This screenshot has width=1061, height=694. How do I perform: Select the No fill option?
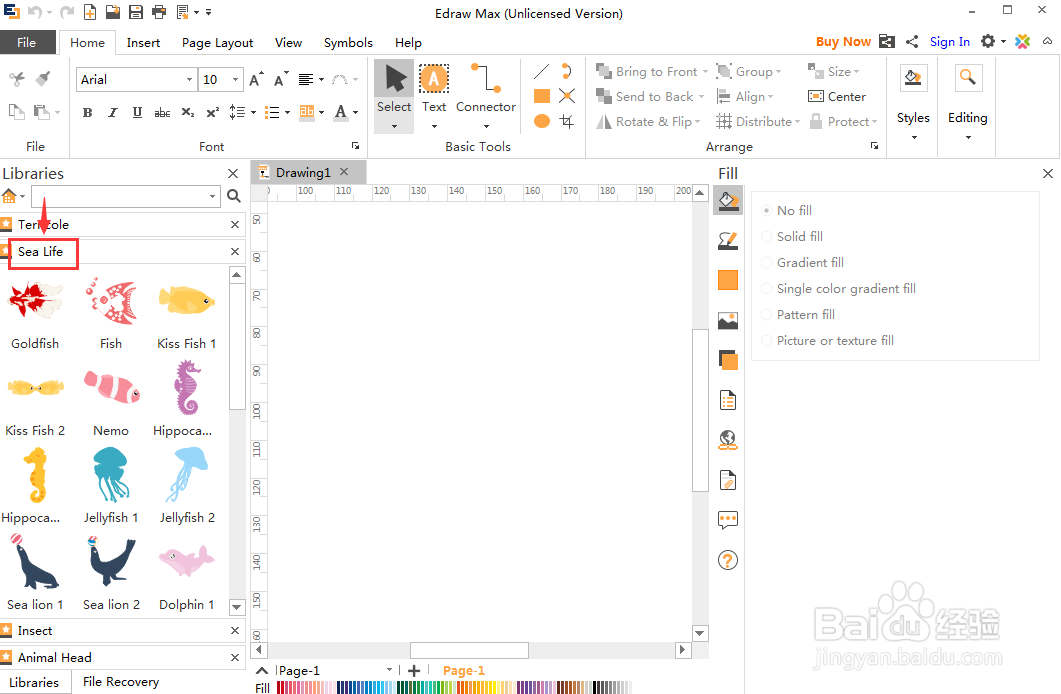tap(787, 210)
